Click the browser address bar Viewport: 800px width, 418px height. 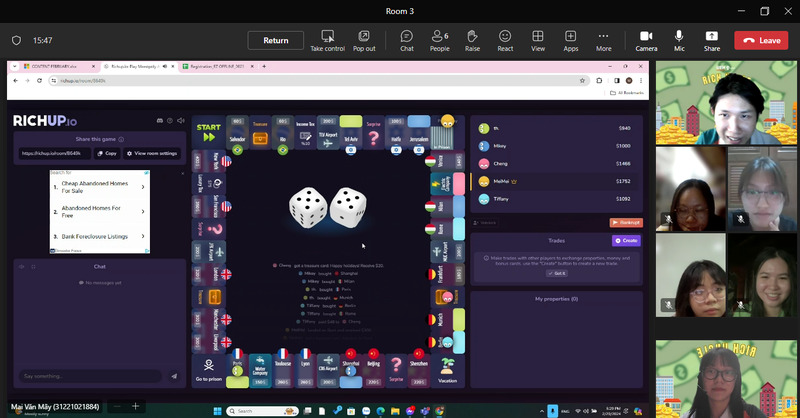click(319, 81)
